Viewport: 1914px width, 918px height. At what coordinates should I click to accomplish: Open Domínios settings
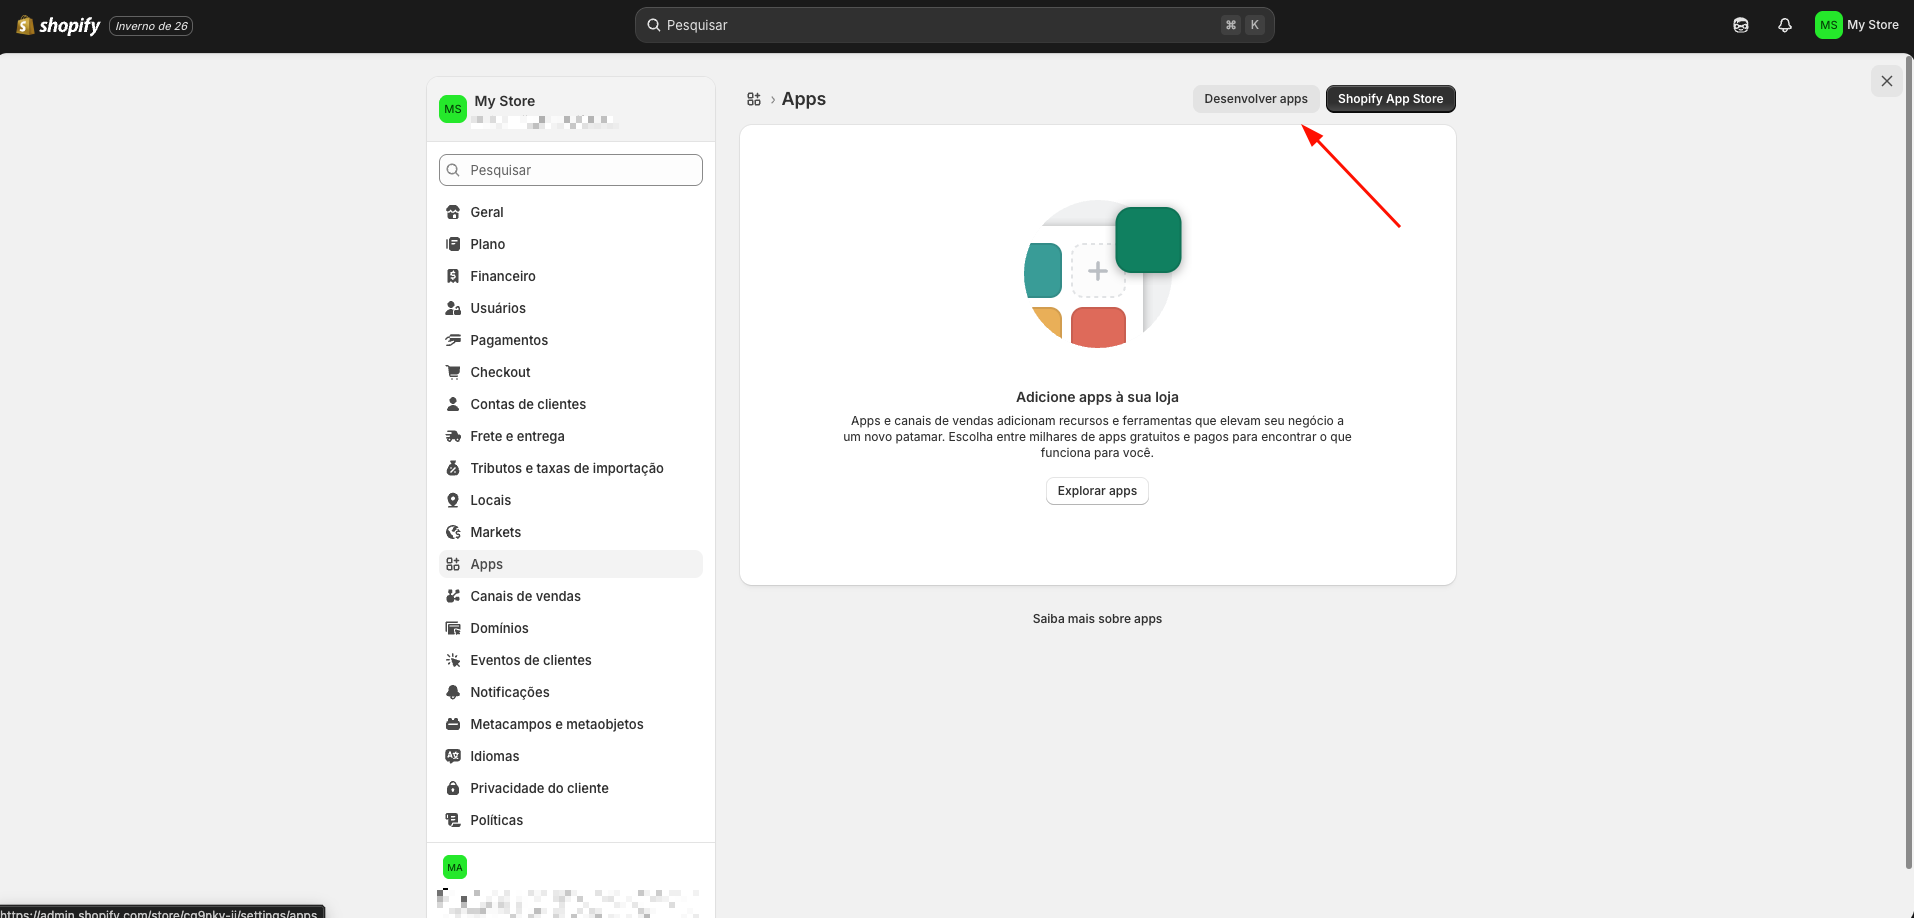(x=570, y=628)
